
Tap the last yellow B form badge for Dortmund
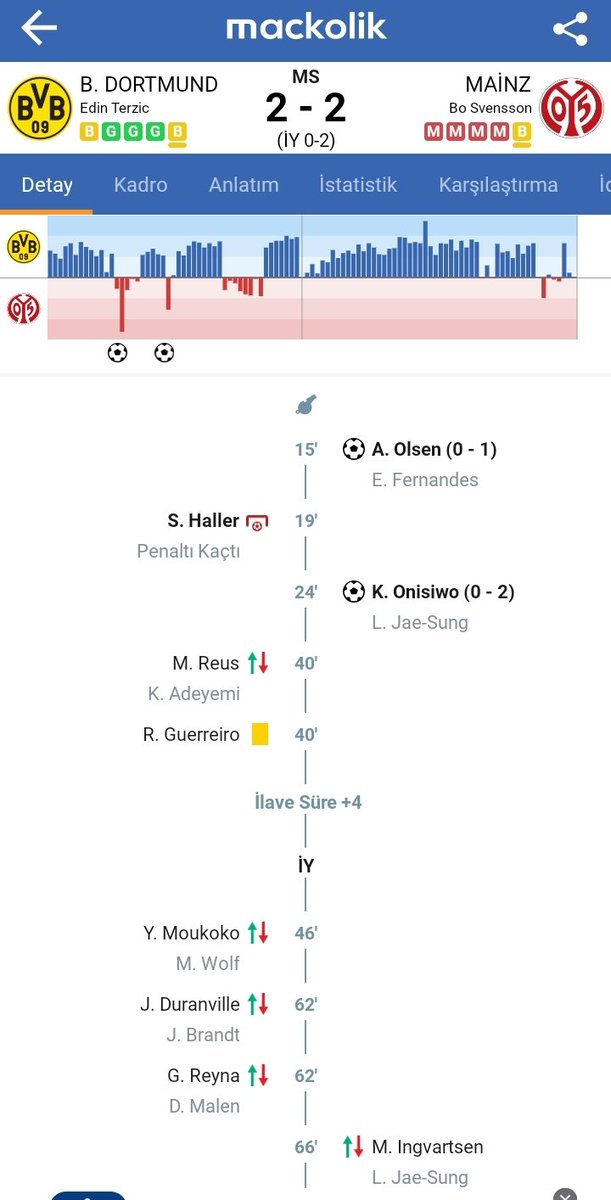pyautogui.click(x=177, y=131)
